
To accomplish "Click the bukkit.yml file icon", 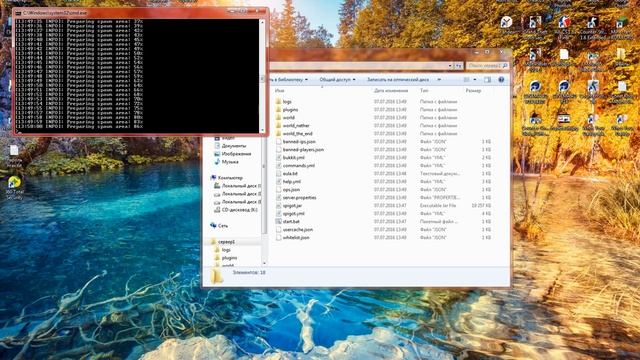I will point(278,157).
